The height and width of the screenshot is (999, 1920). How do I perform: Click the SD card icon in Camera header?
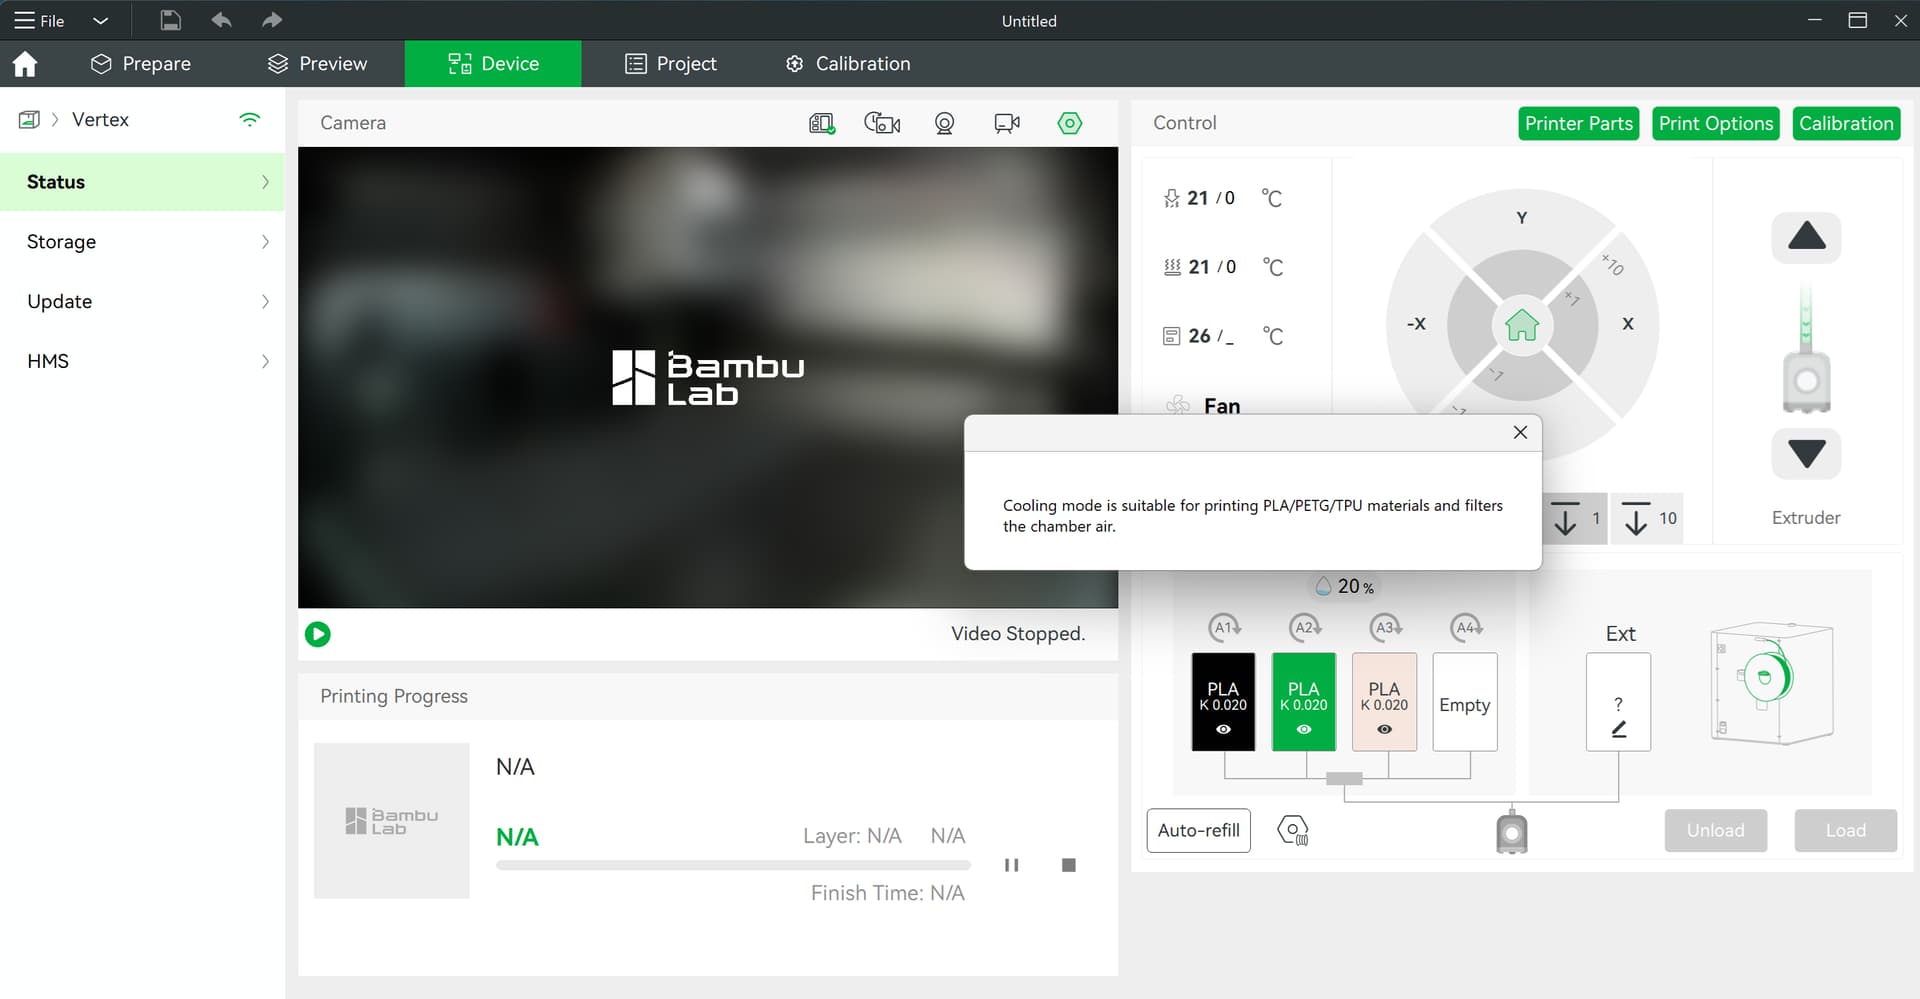(x=821, y=123)
